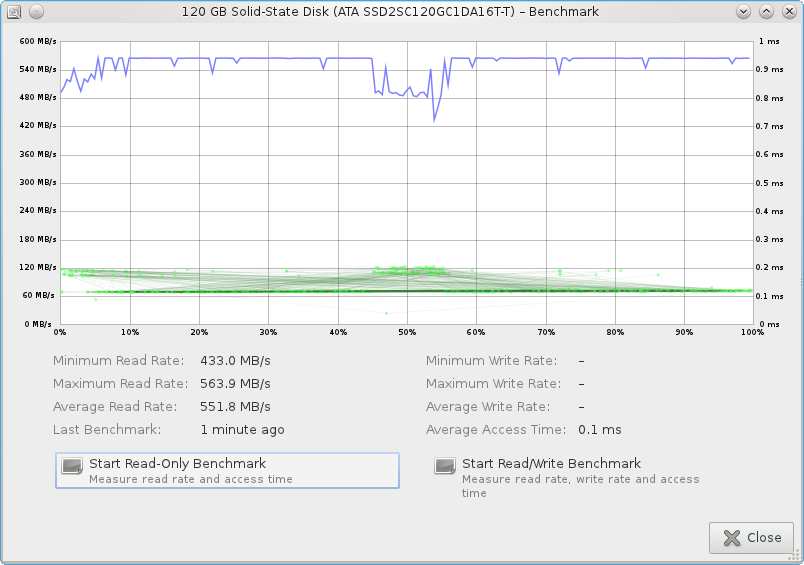Select the Average Read Rate value 551.8 MB/s
Image resolution: width=804 pixels, height=565 pixels.
point(235,407)
